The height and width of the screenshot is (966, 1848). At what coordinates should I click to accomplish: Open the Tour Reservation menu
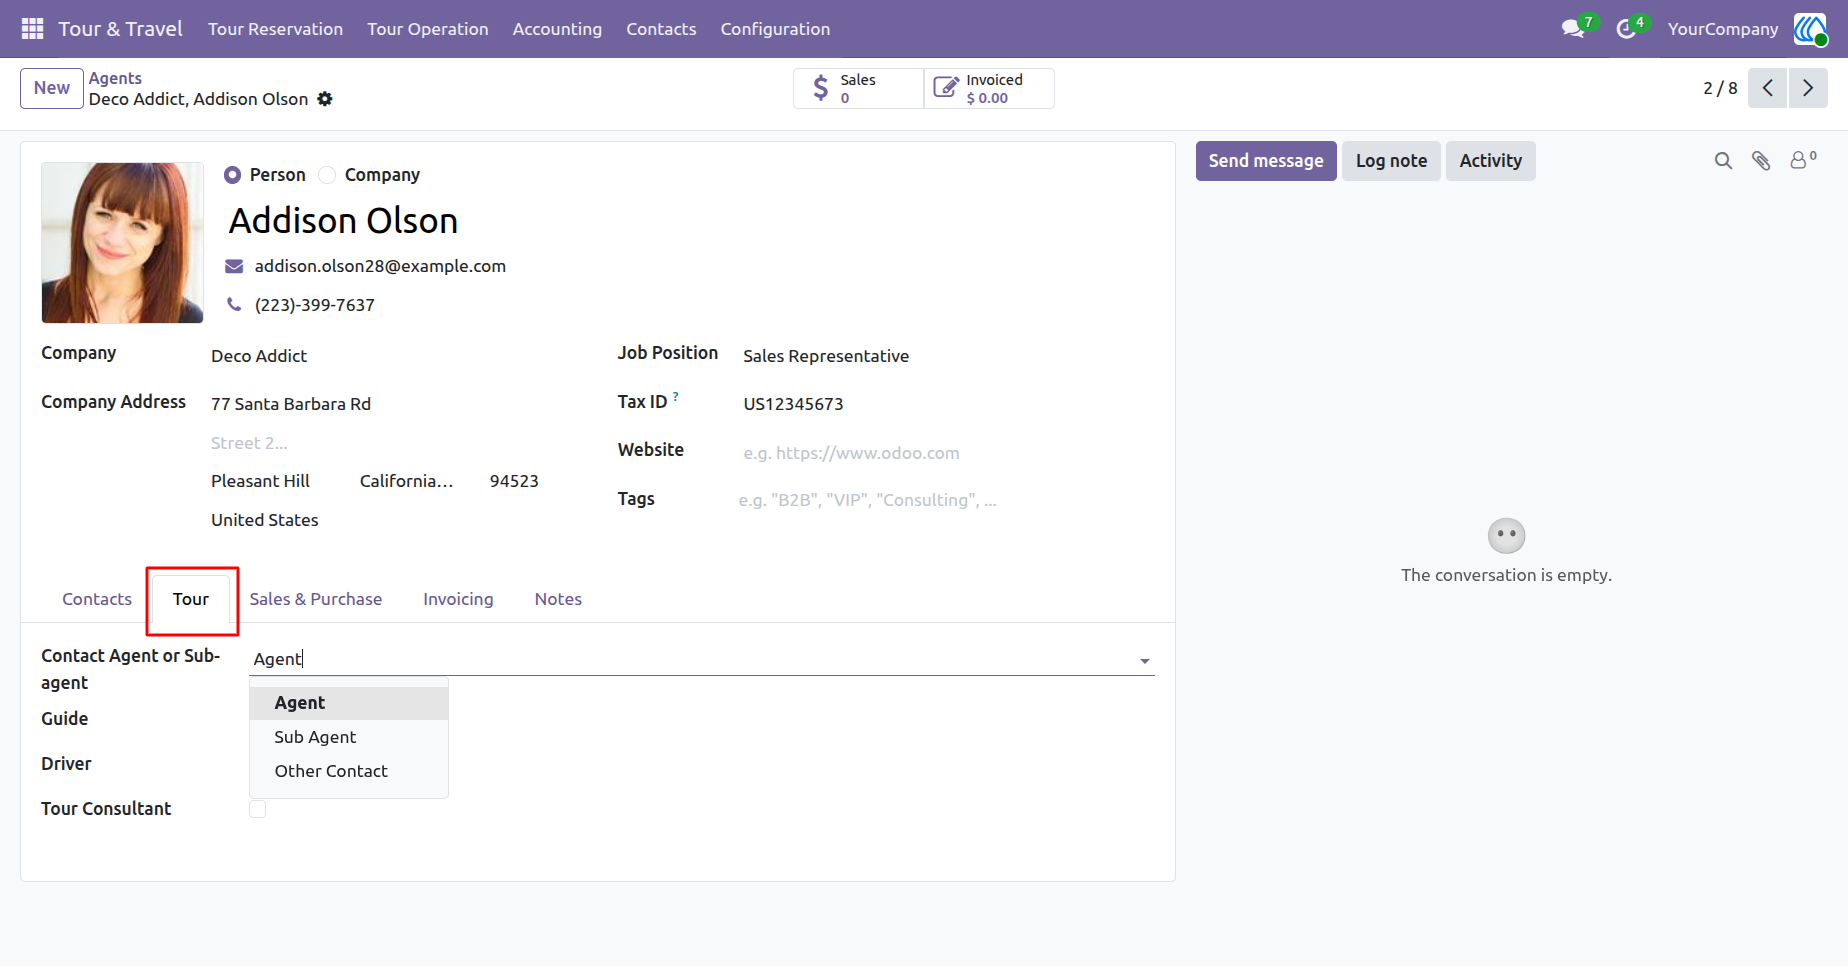point(275,29)
